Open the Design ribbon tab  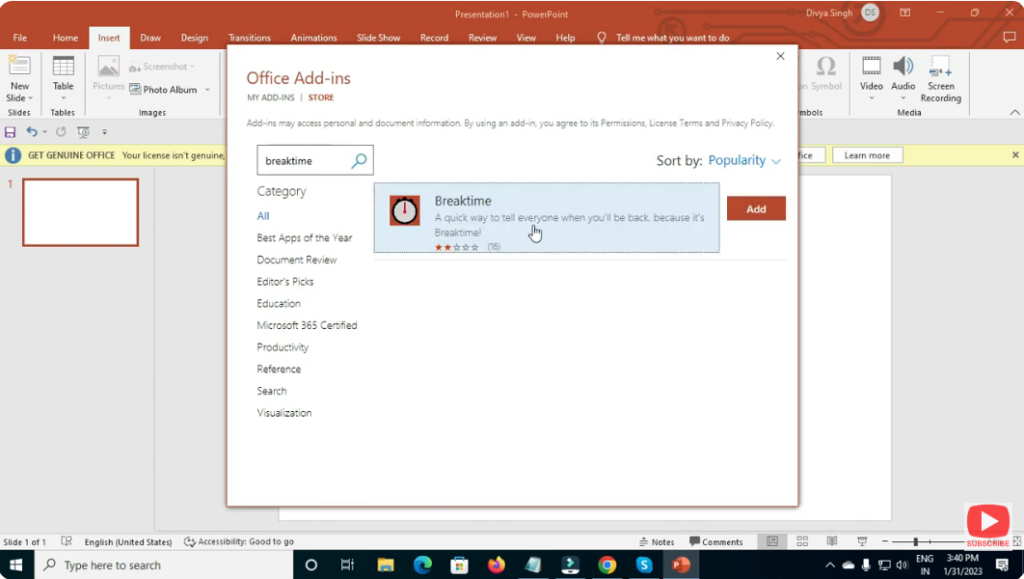pyautogui.click(x=194, y=38)
